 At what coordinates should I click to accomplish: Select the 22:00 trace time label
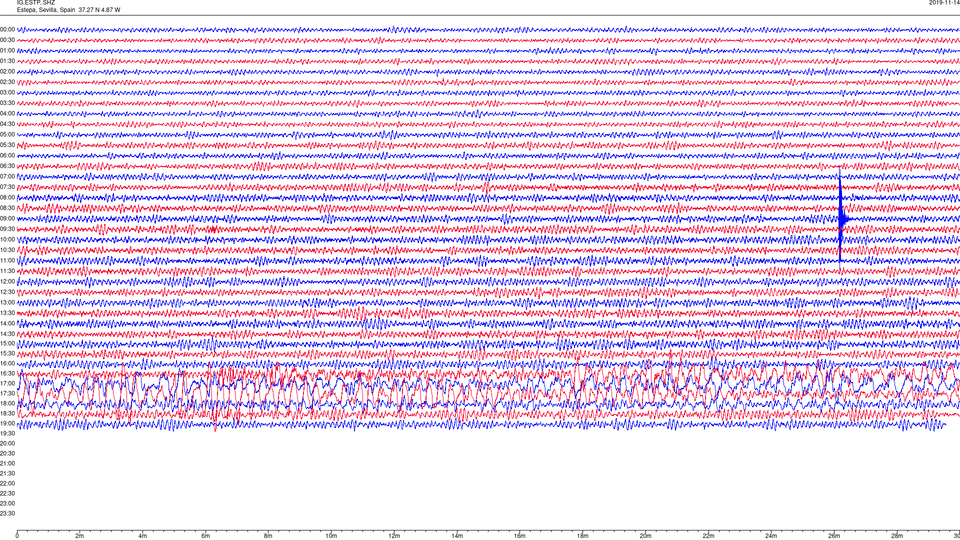tap(7, 484)
